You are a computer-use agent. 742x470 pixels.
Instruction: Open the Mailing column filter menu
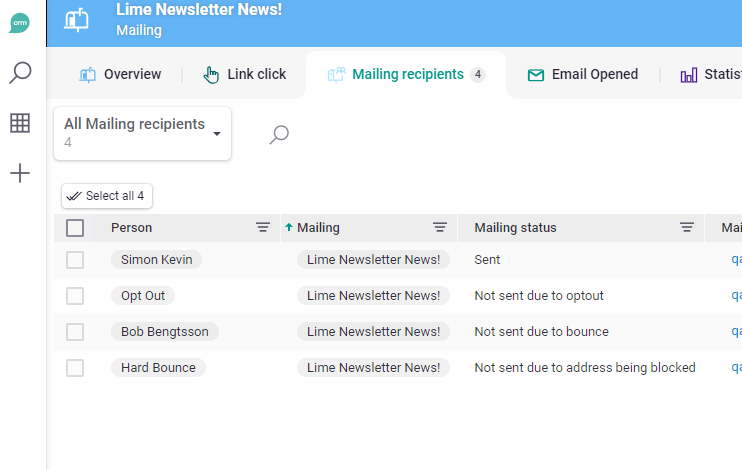(439, 228)
